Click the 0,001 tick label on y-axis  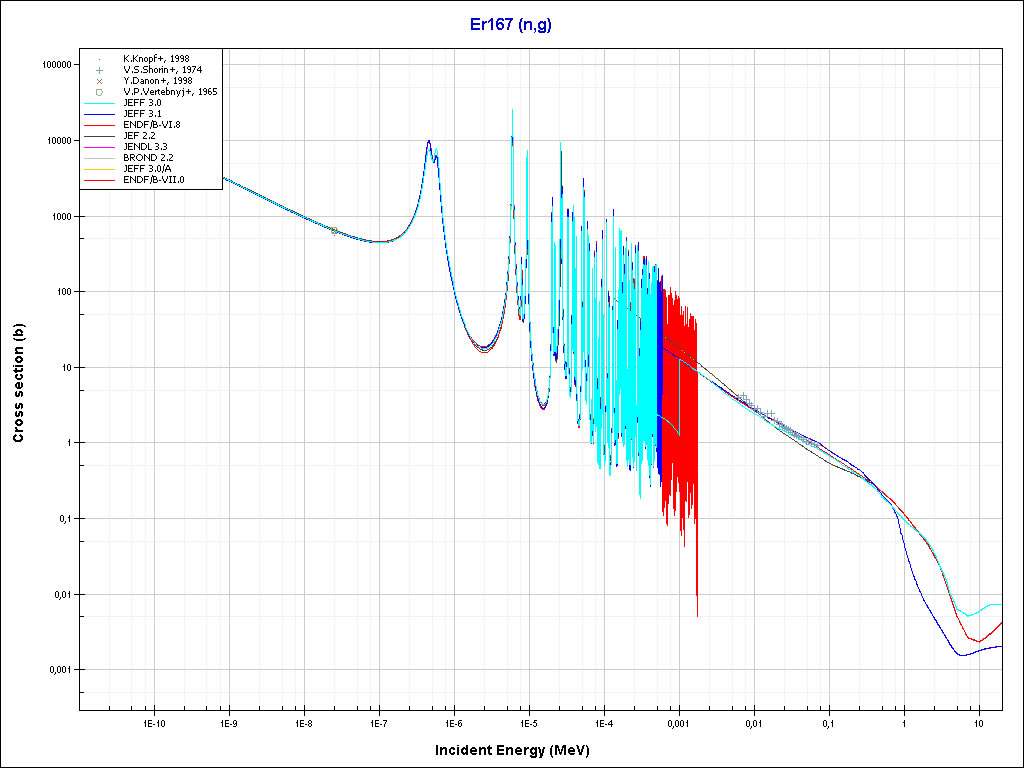click(x=58, y=670)
